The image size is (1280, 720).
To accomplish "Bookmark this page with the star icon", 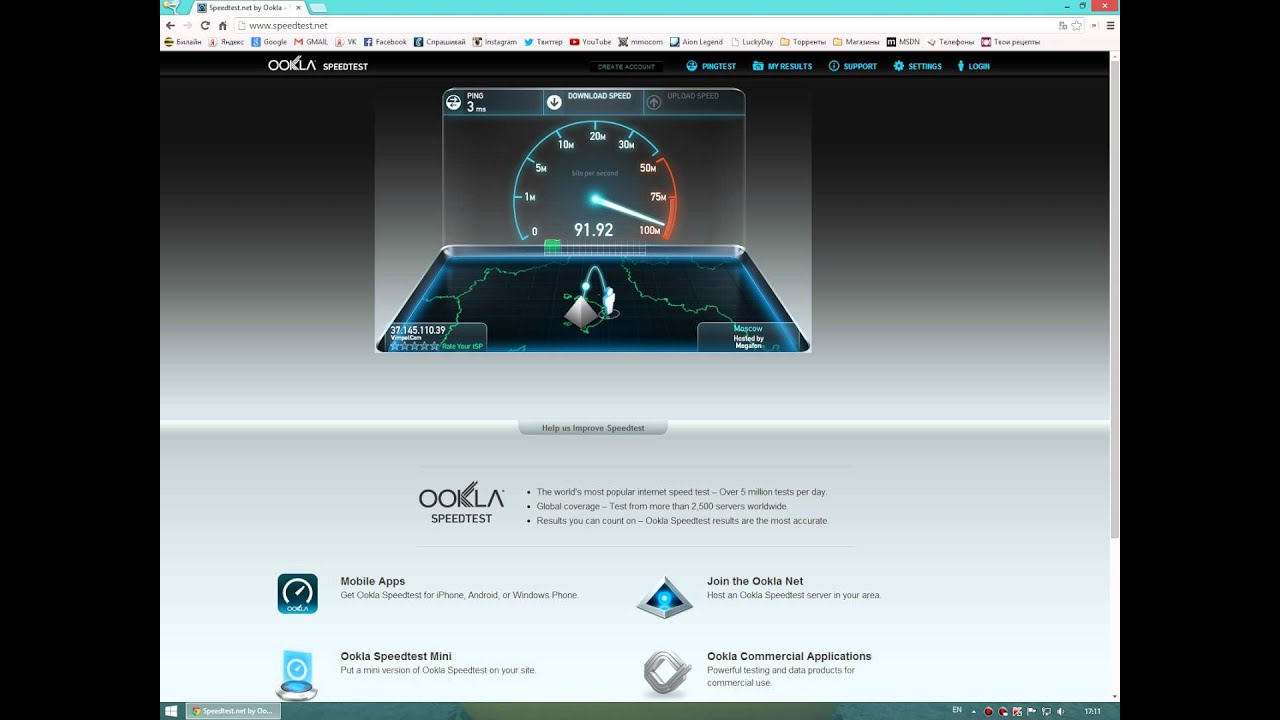I will pos(1077,25).
